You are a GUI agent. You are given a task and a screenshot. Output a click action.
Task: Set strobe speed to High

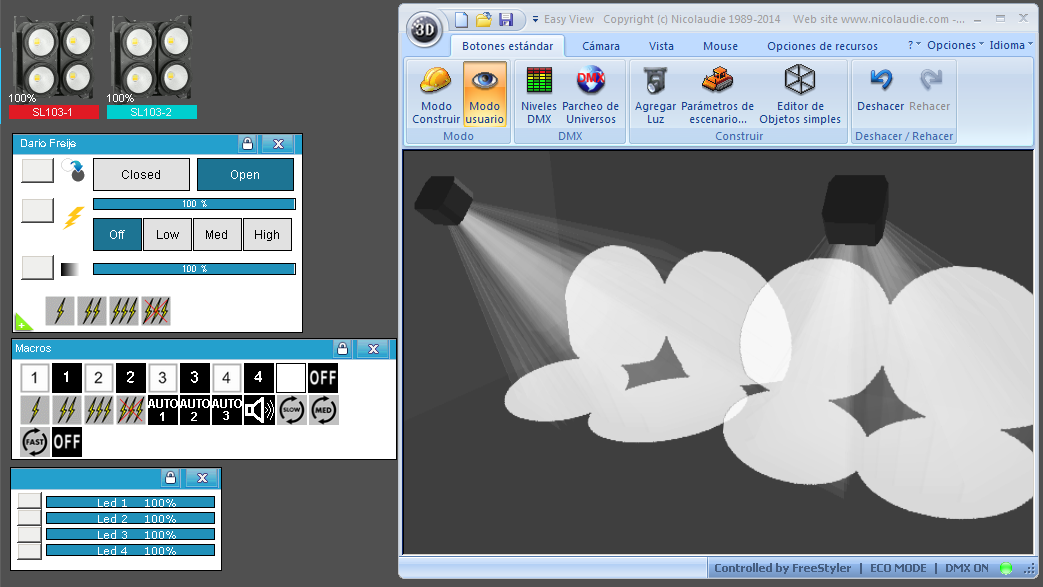click(x=267, y=234)
